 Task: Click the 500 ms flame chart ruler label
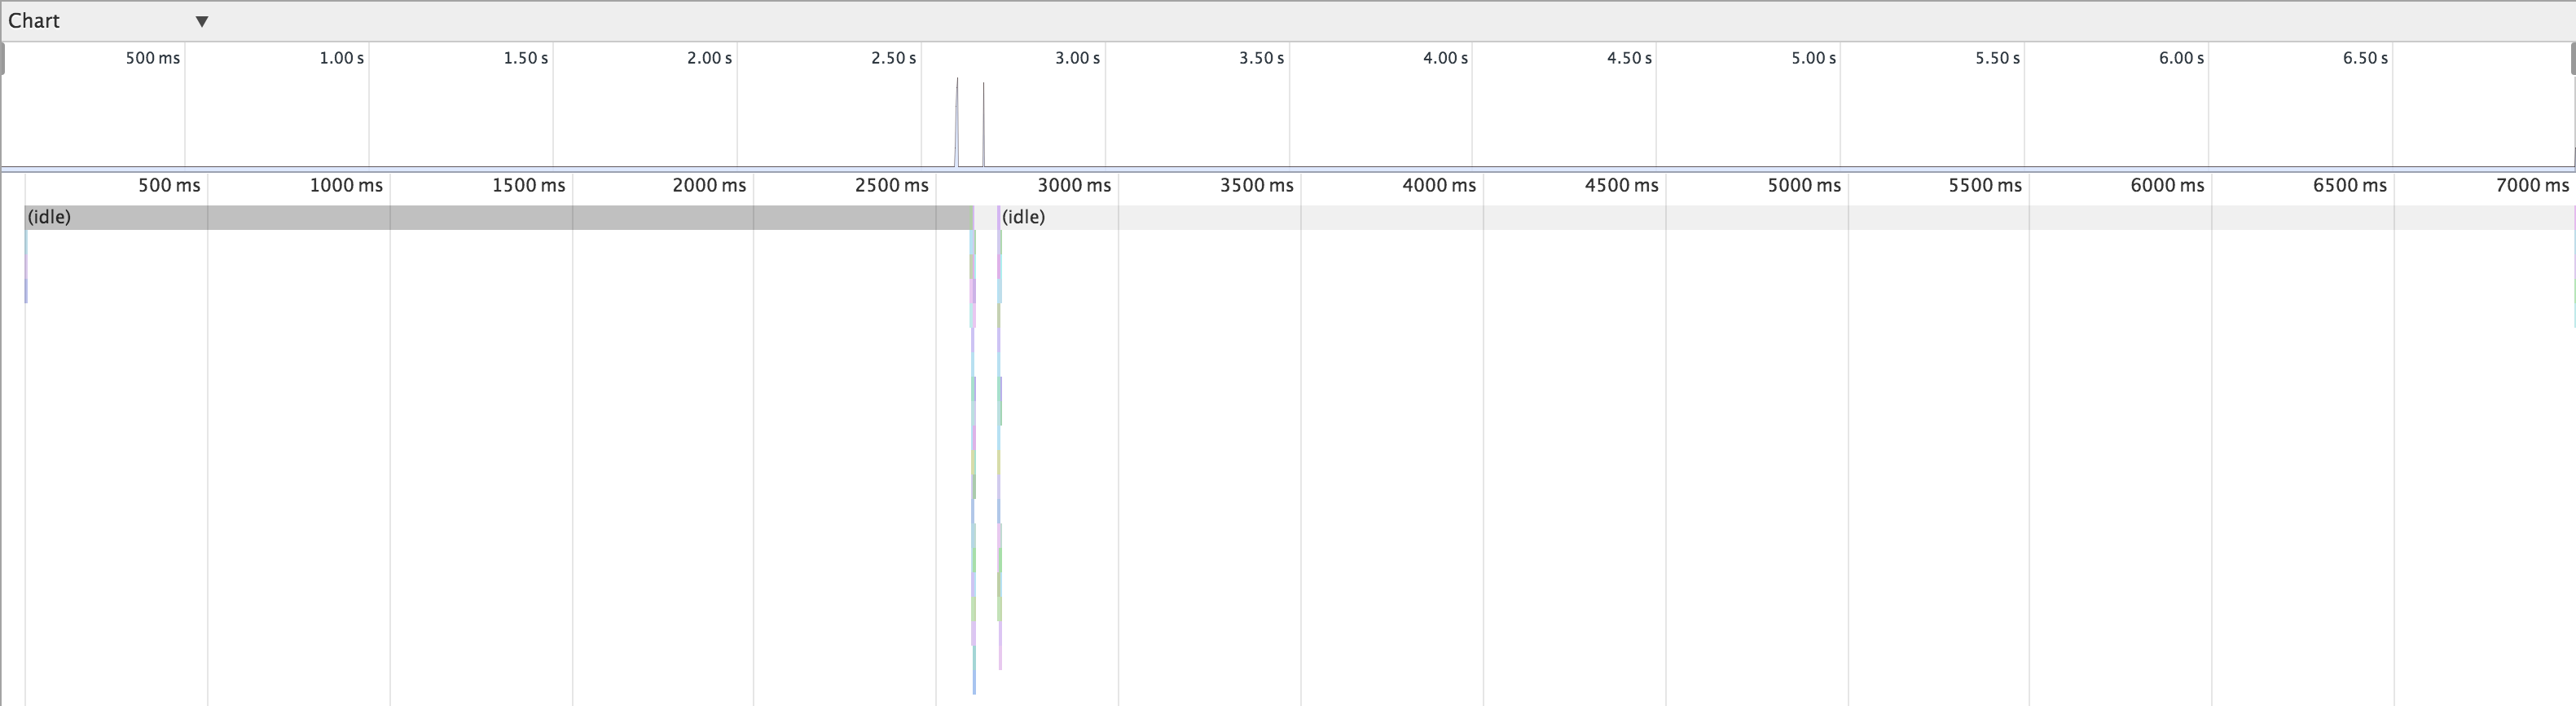tap(169, 185)
